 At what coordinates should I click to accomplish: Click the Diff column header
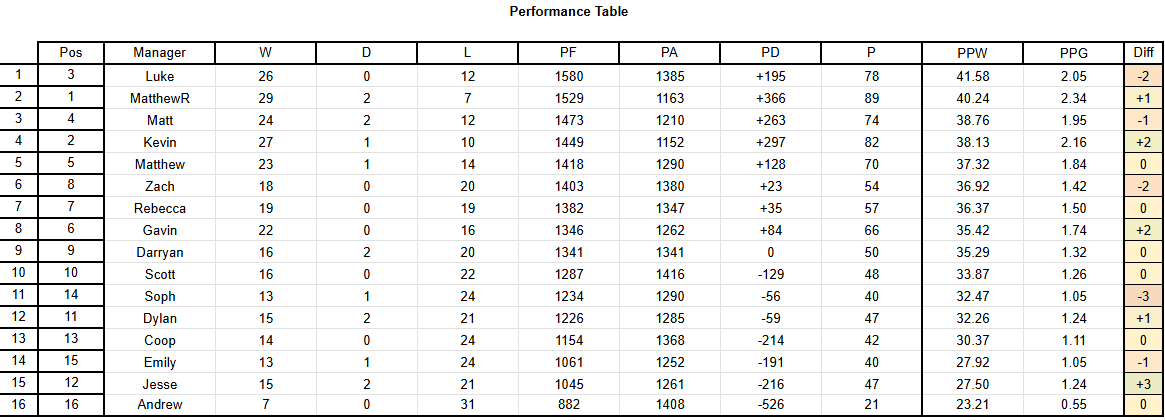click(1143, 53)
